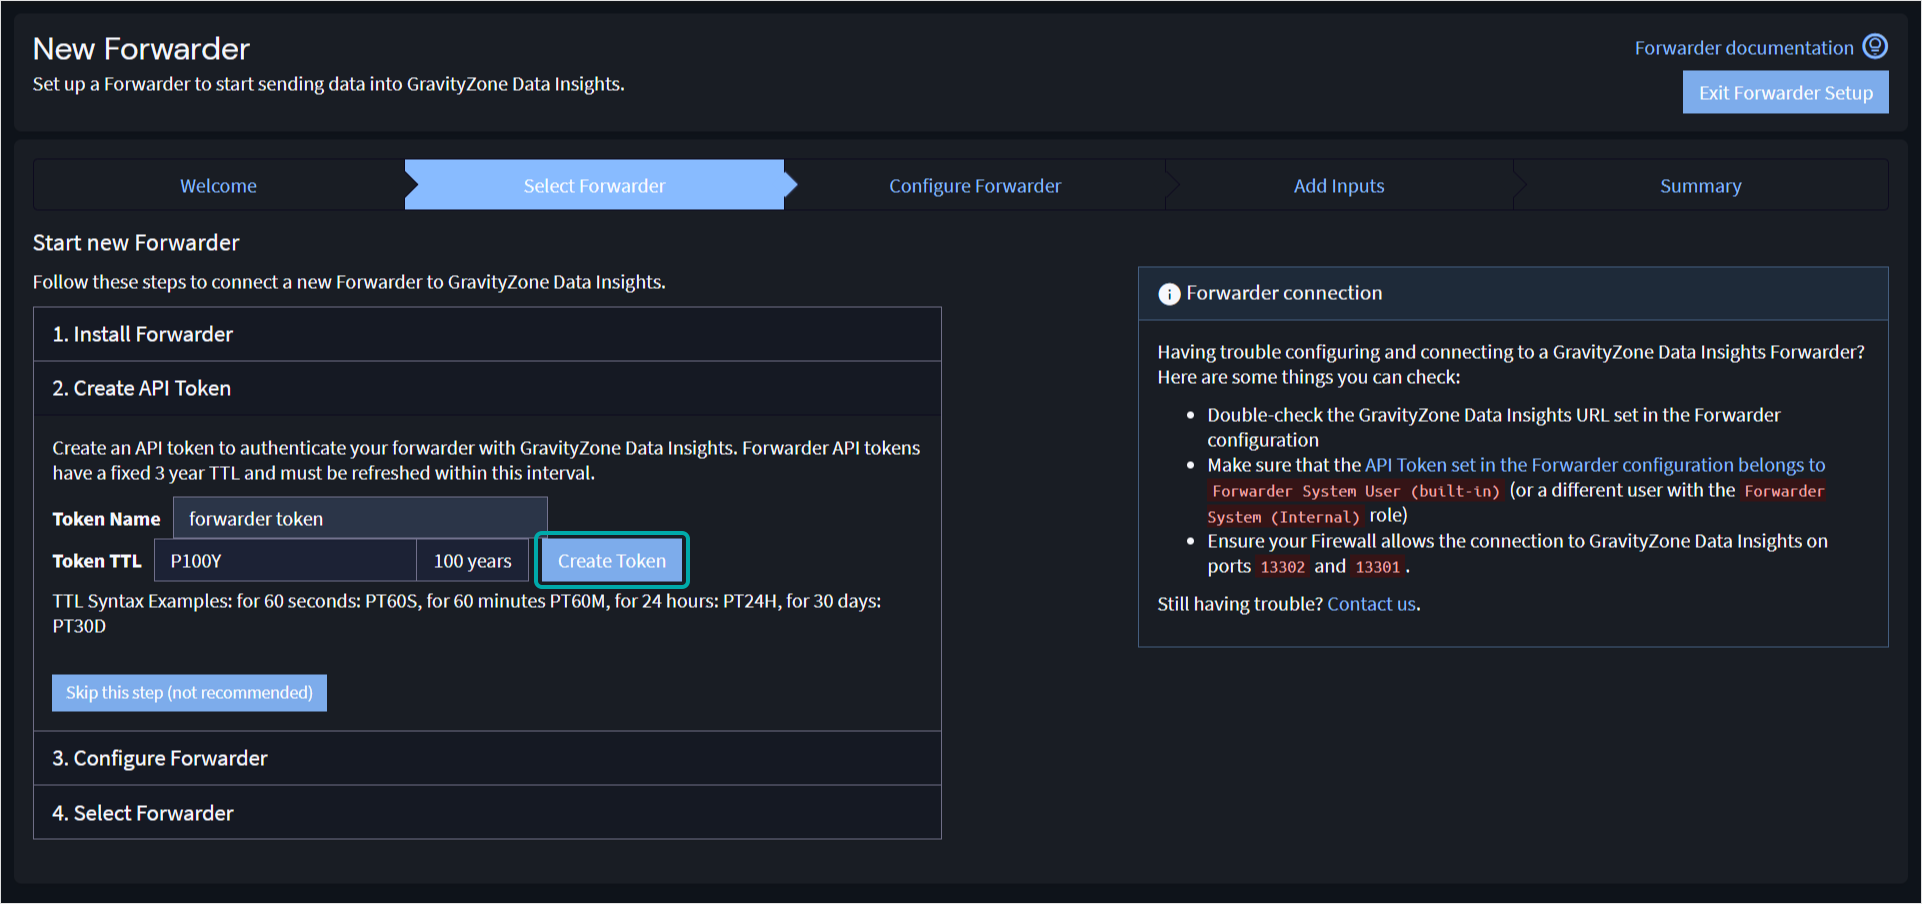Click inside the Token Name field

(360, 518)
